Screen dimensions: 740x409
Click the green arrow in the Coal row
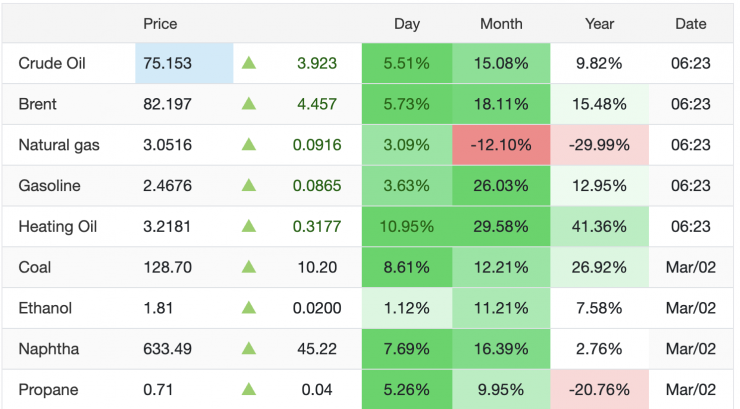pyautogui.click(x=249, y=268)
